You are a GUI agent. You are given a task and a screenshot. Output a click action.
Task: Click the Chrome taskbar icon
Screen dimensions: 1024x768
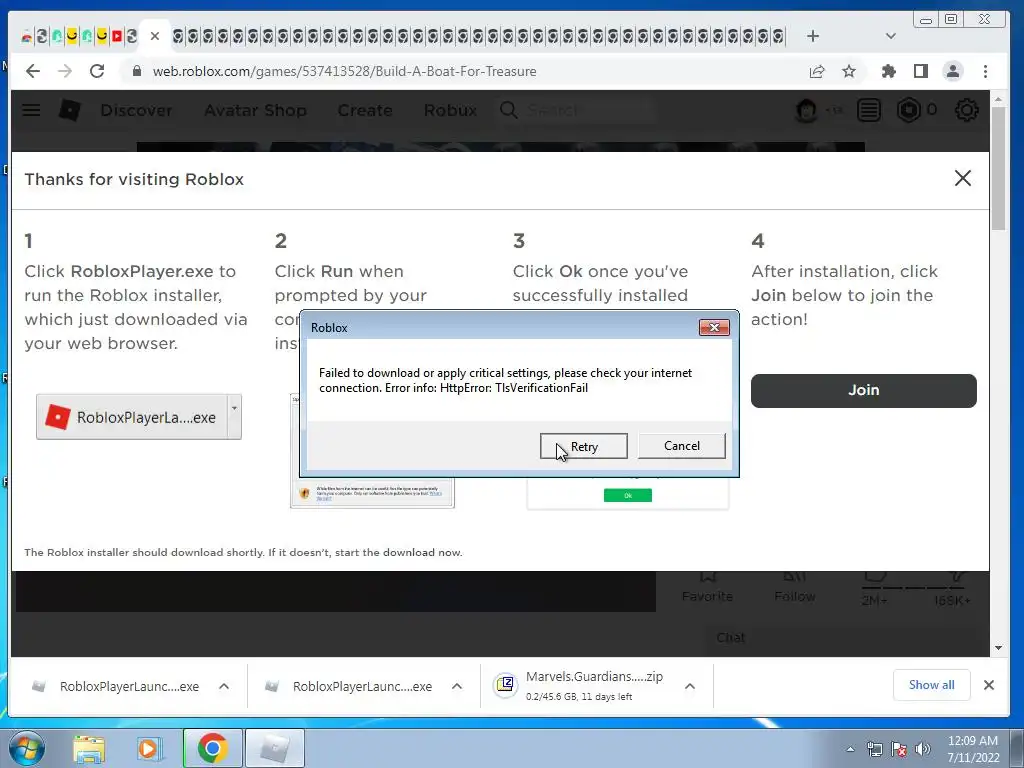(213, 748)
